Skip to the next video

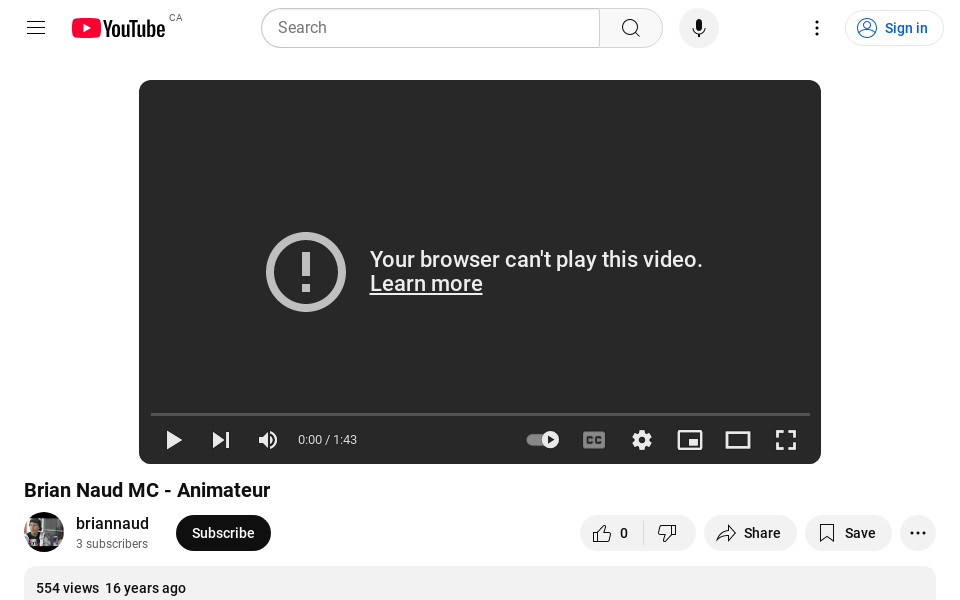[x=221, y=440]
